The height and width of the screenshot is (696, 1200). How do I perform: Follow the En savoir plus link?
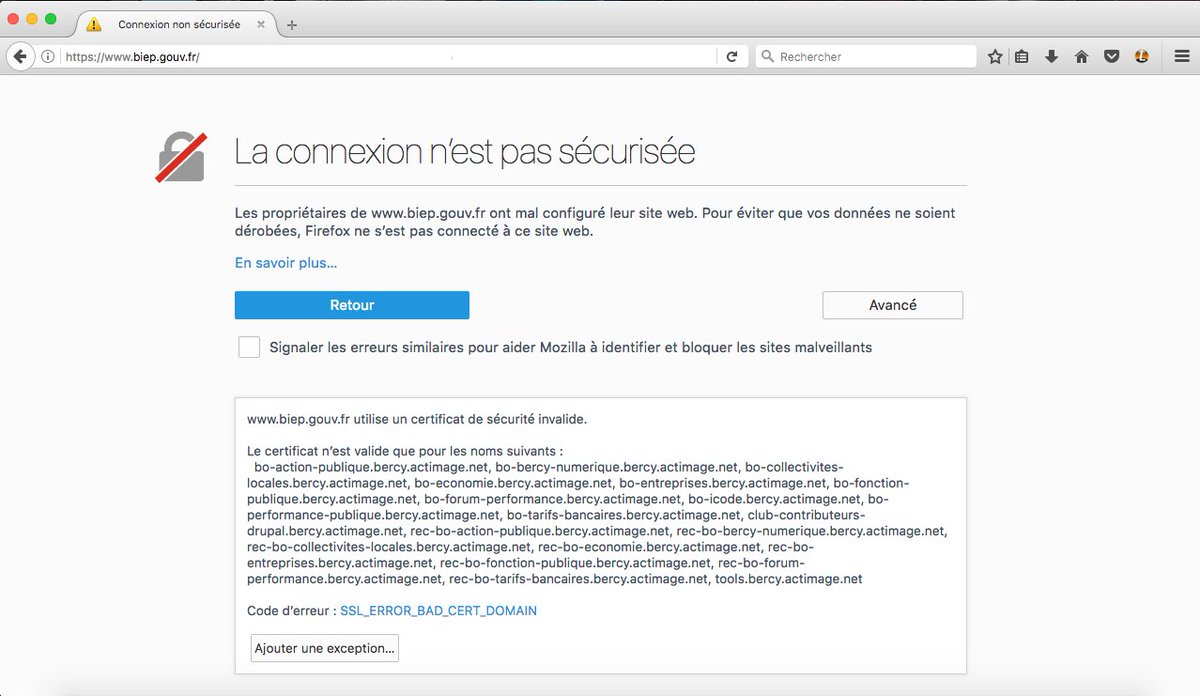coord(286,263)
